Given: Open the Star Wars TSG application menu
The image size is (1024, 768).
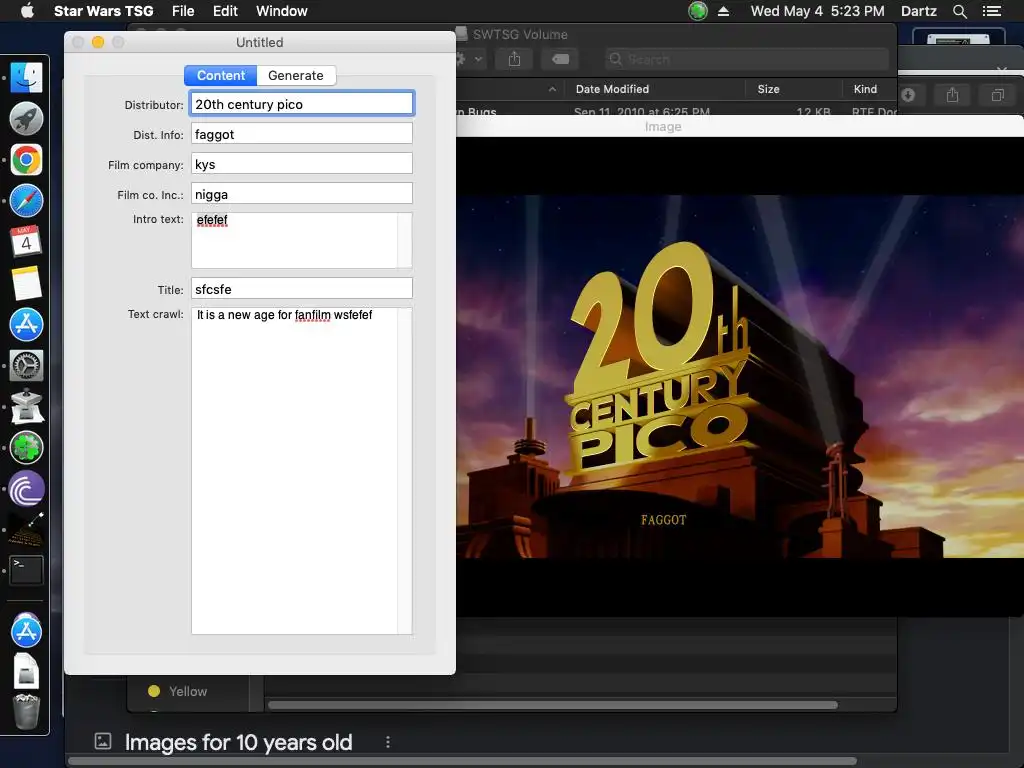Looking at the screenshot, I should 103,11.
